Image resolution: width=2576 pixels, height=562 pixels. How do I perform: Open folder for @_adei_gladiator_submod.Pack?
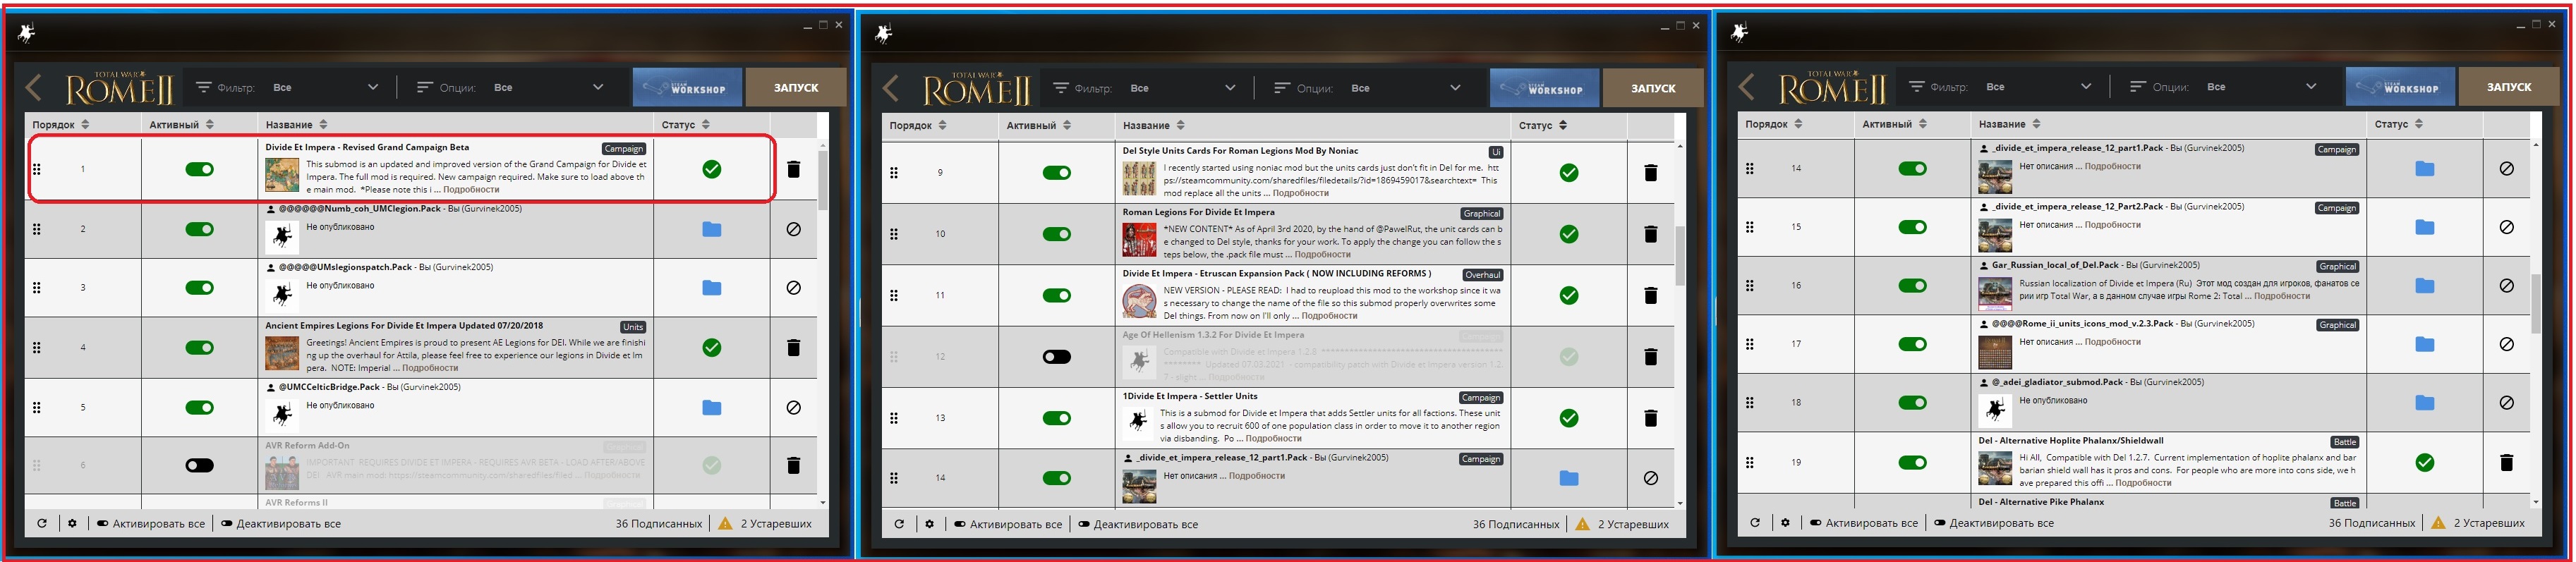tap(2424, 403)
